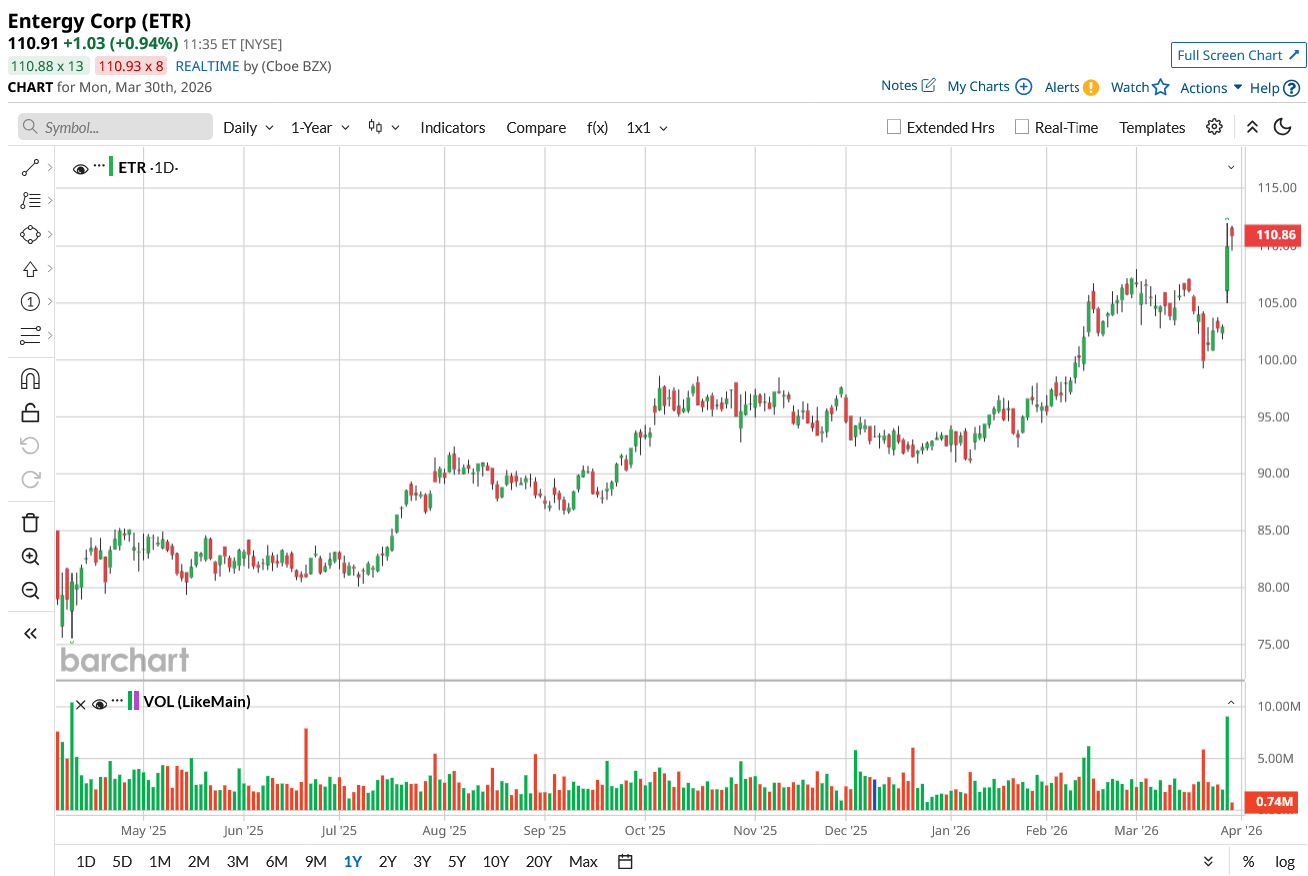1308x876 pixels.
Task: Collapse the left drawing toolbar
Action: tap(30, 633)
